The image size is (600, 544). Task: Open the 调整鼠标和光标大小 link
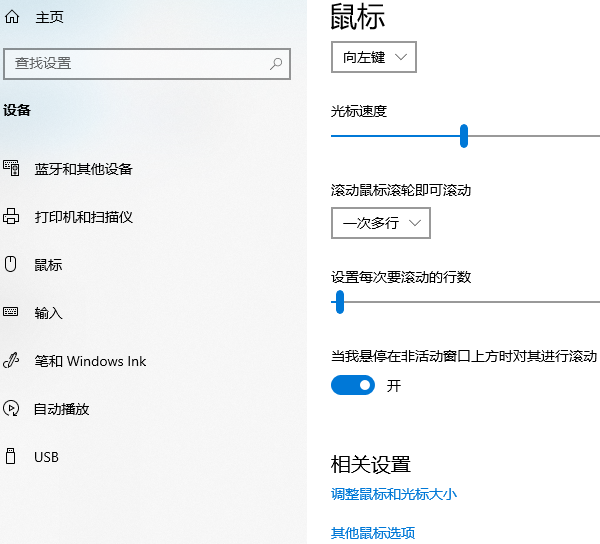(x=393, y=494)
